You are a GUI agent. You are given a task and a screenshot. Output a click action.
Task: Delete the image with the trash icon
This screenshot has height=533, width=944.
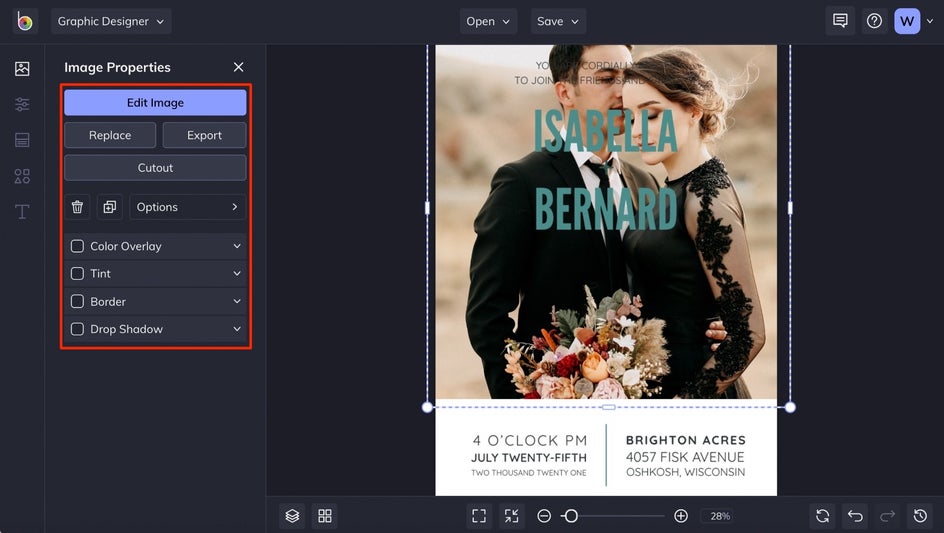78,207
